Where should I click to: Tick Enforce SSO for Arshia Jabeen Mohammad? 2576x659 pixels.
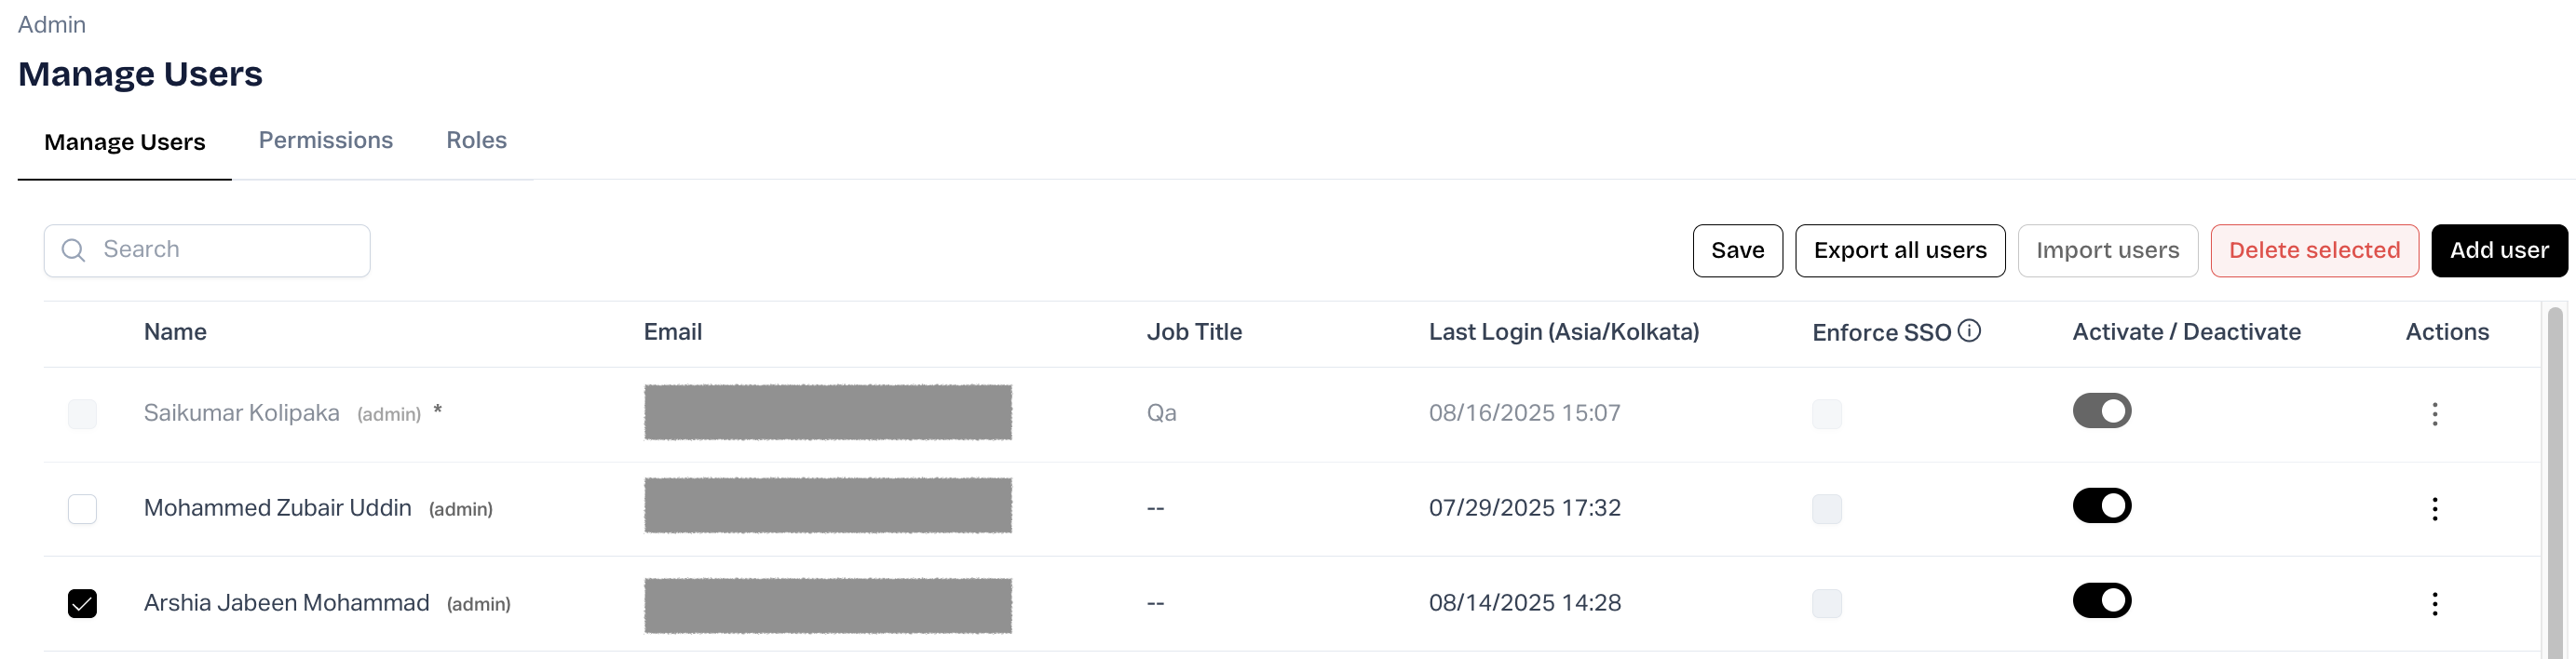click(1826, 603)
